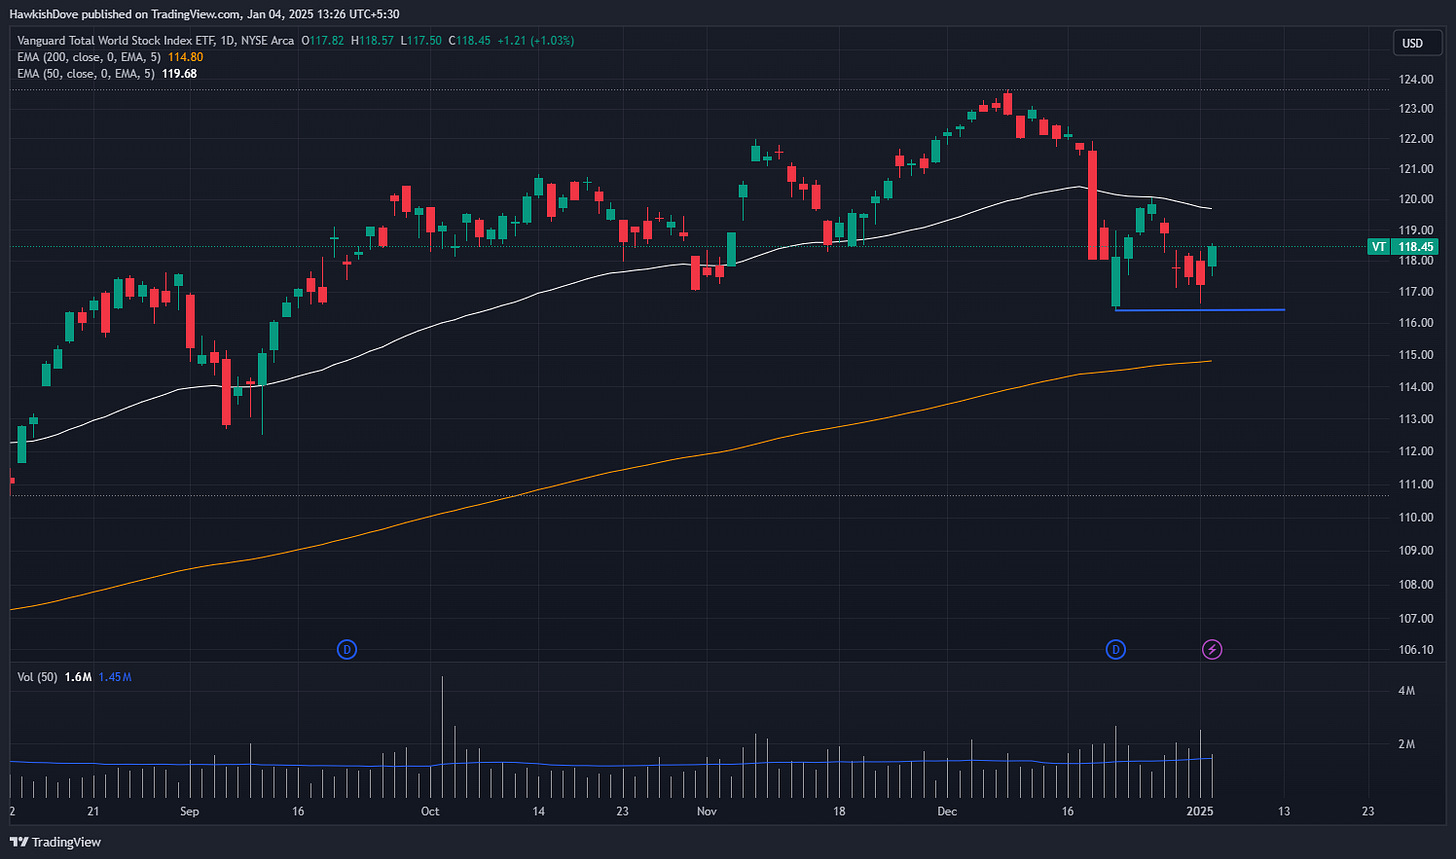
Task: Click the green VT ticker tag on price axis
Action: (x=1378, y=246)
